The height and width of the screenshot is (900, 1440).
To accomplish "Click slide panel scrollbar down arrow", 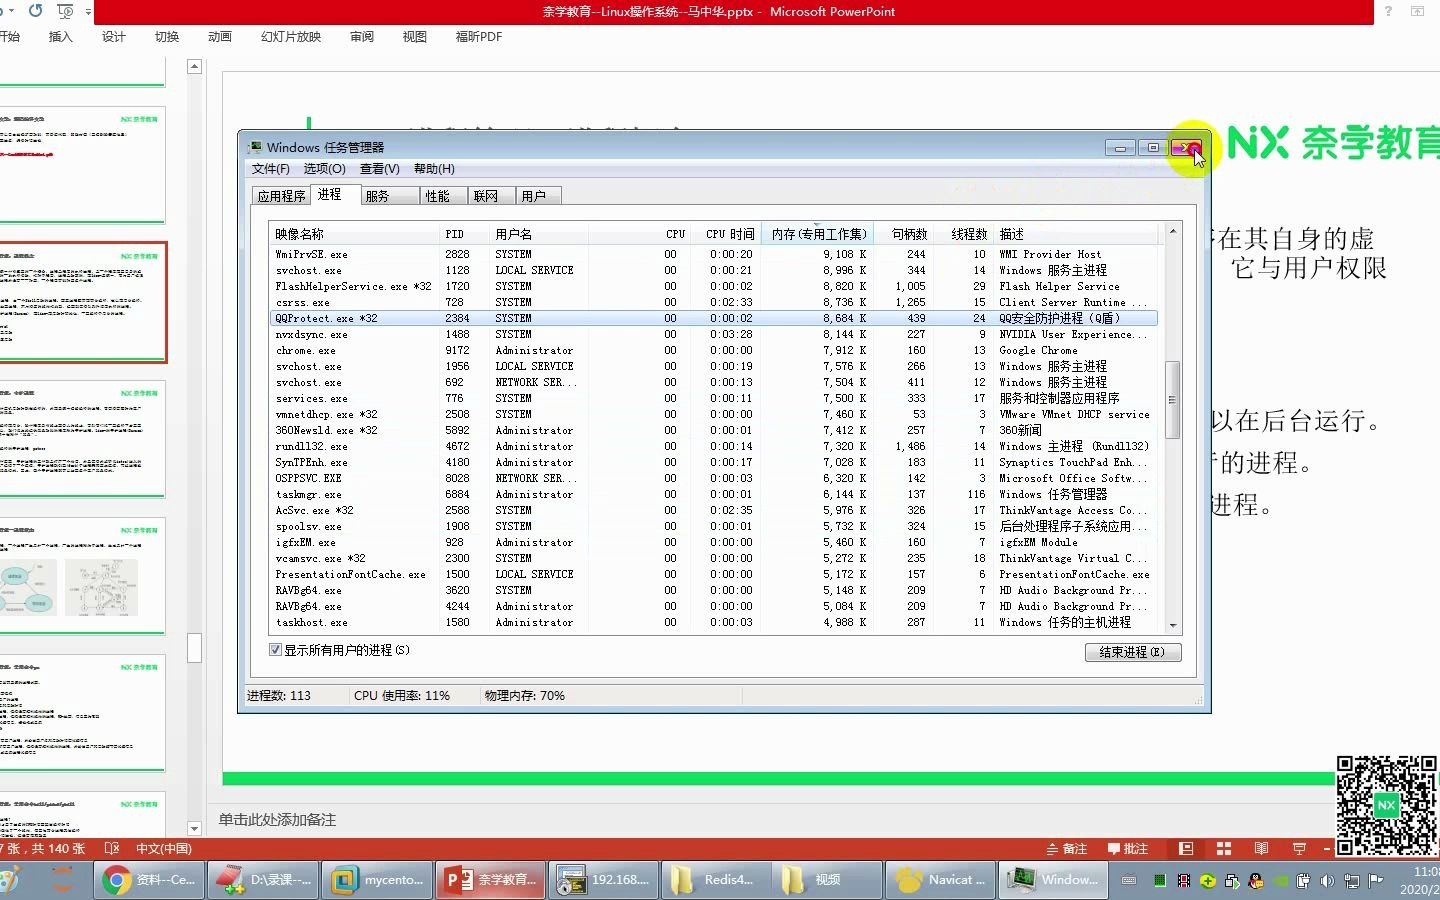I will tap(195, 828).
